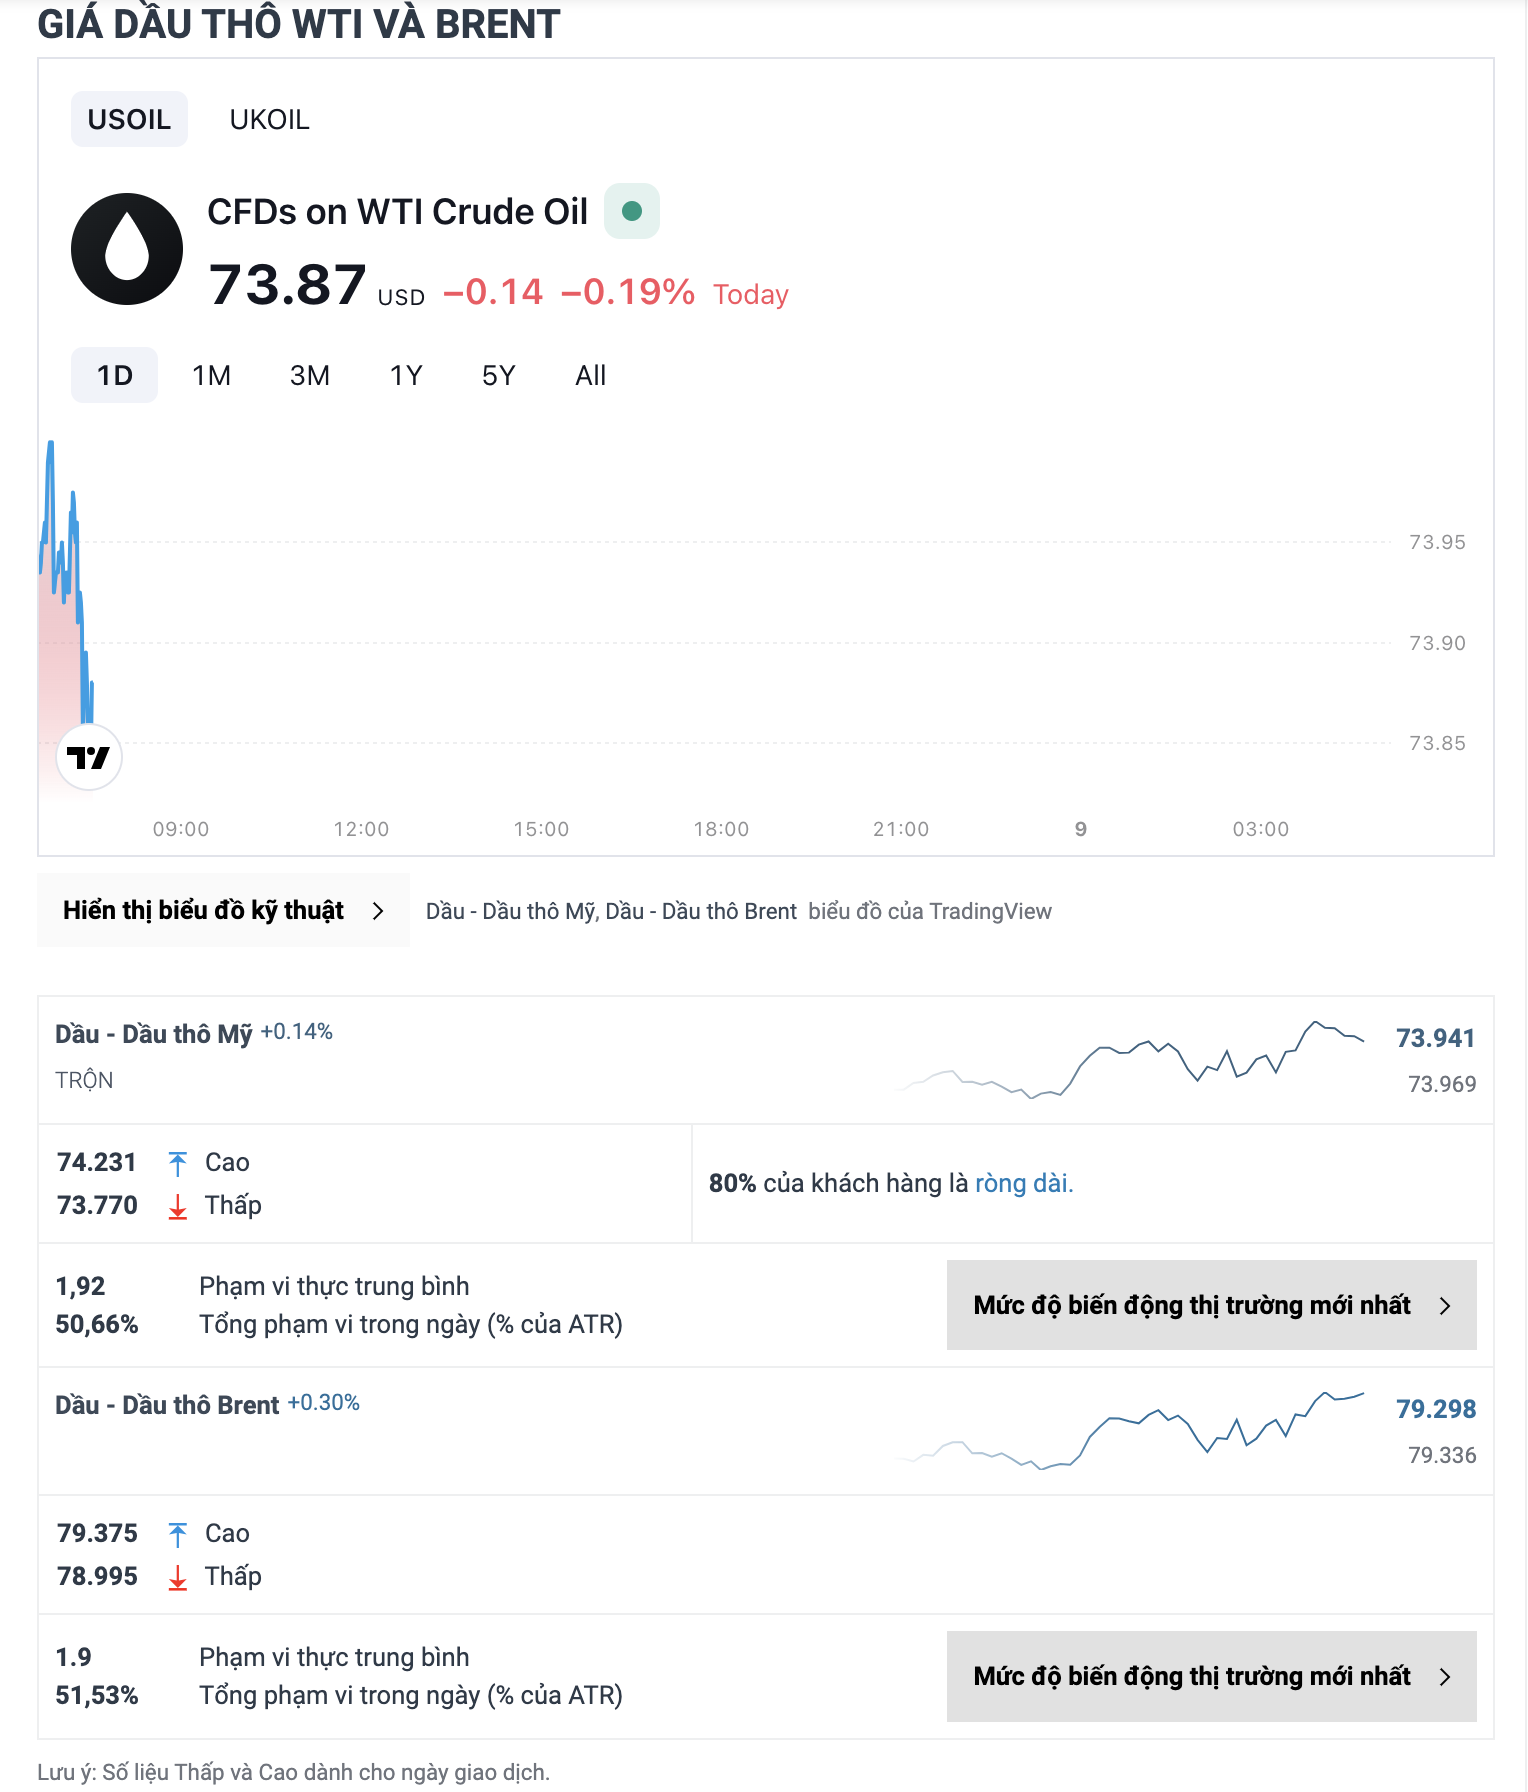Open Brent market volatility chevron
Screen dimensions: 1528x1792
pyautogui.click(x=1444, y=1677)
